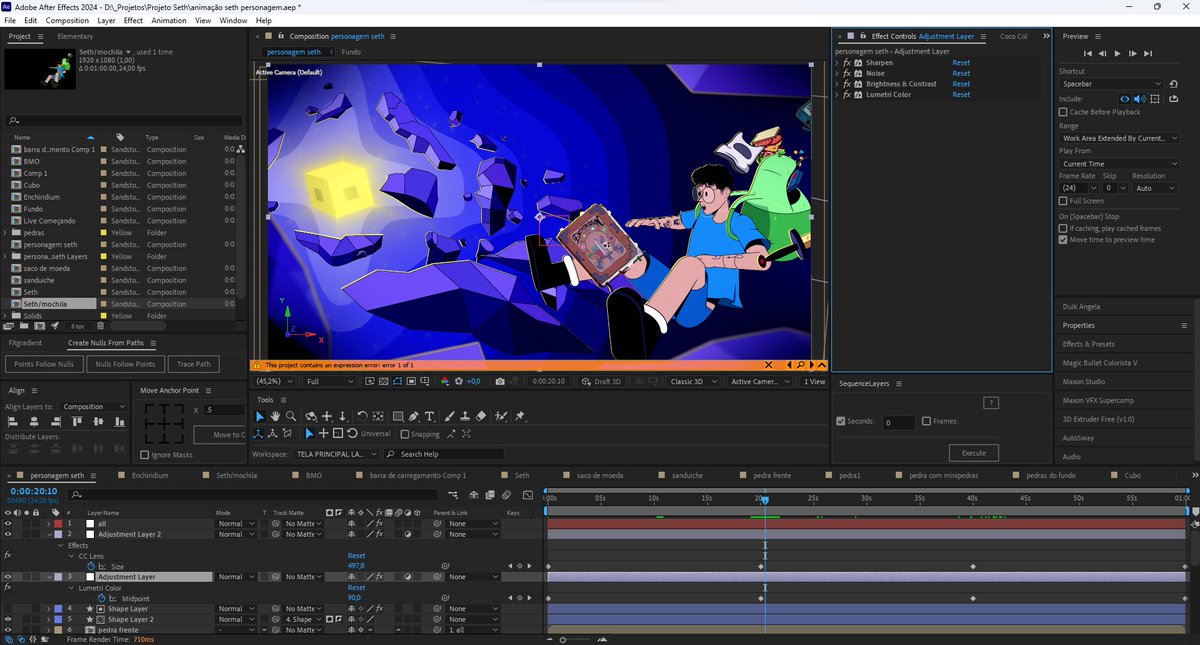Select the Eraser tool

tap(481, 416)
